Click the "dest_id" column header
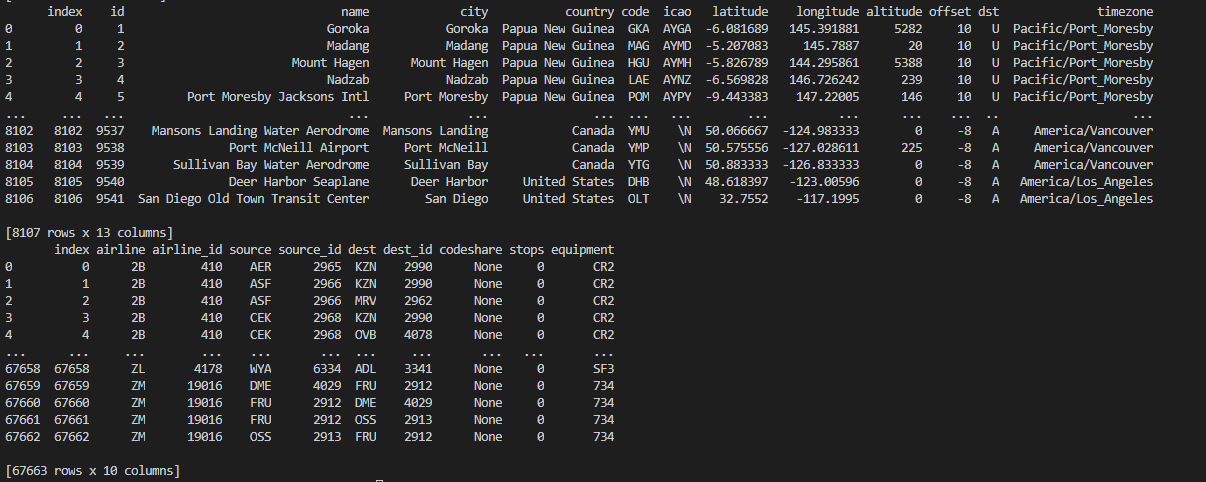This screenshot has height=482, width=1206. click(x=408, y=250)
